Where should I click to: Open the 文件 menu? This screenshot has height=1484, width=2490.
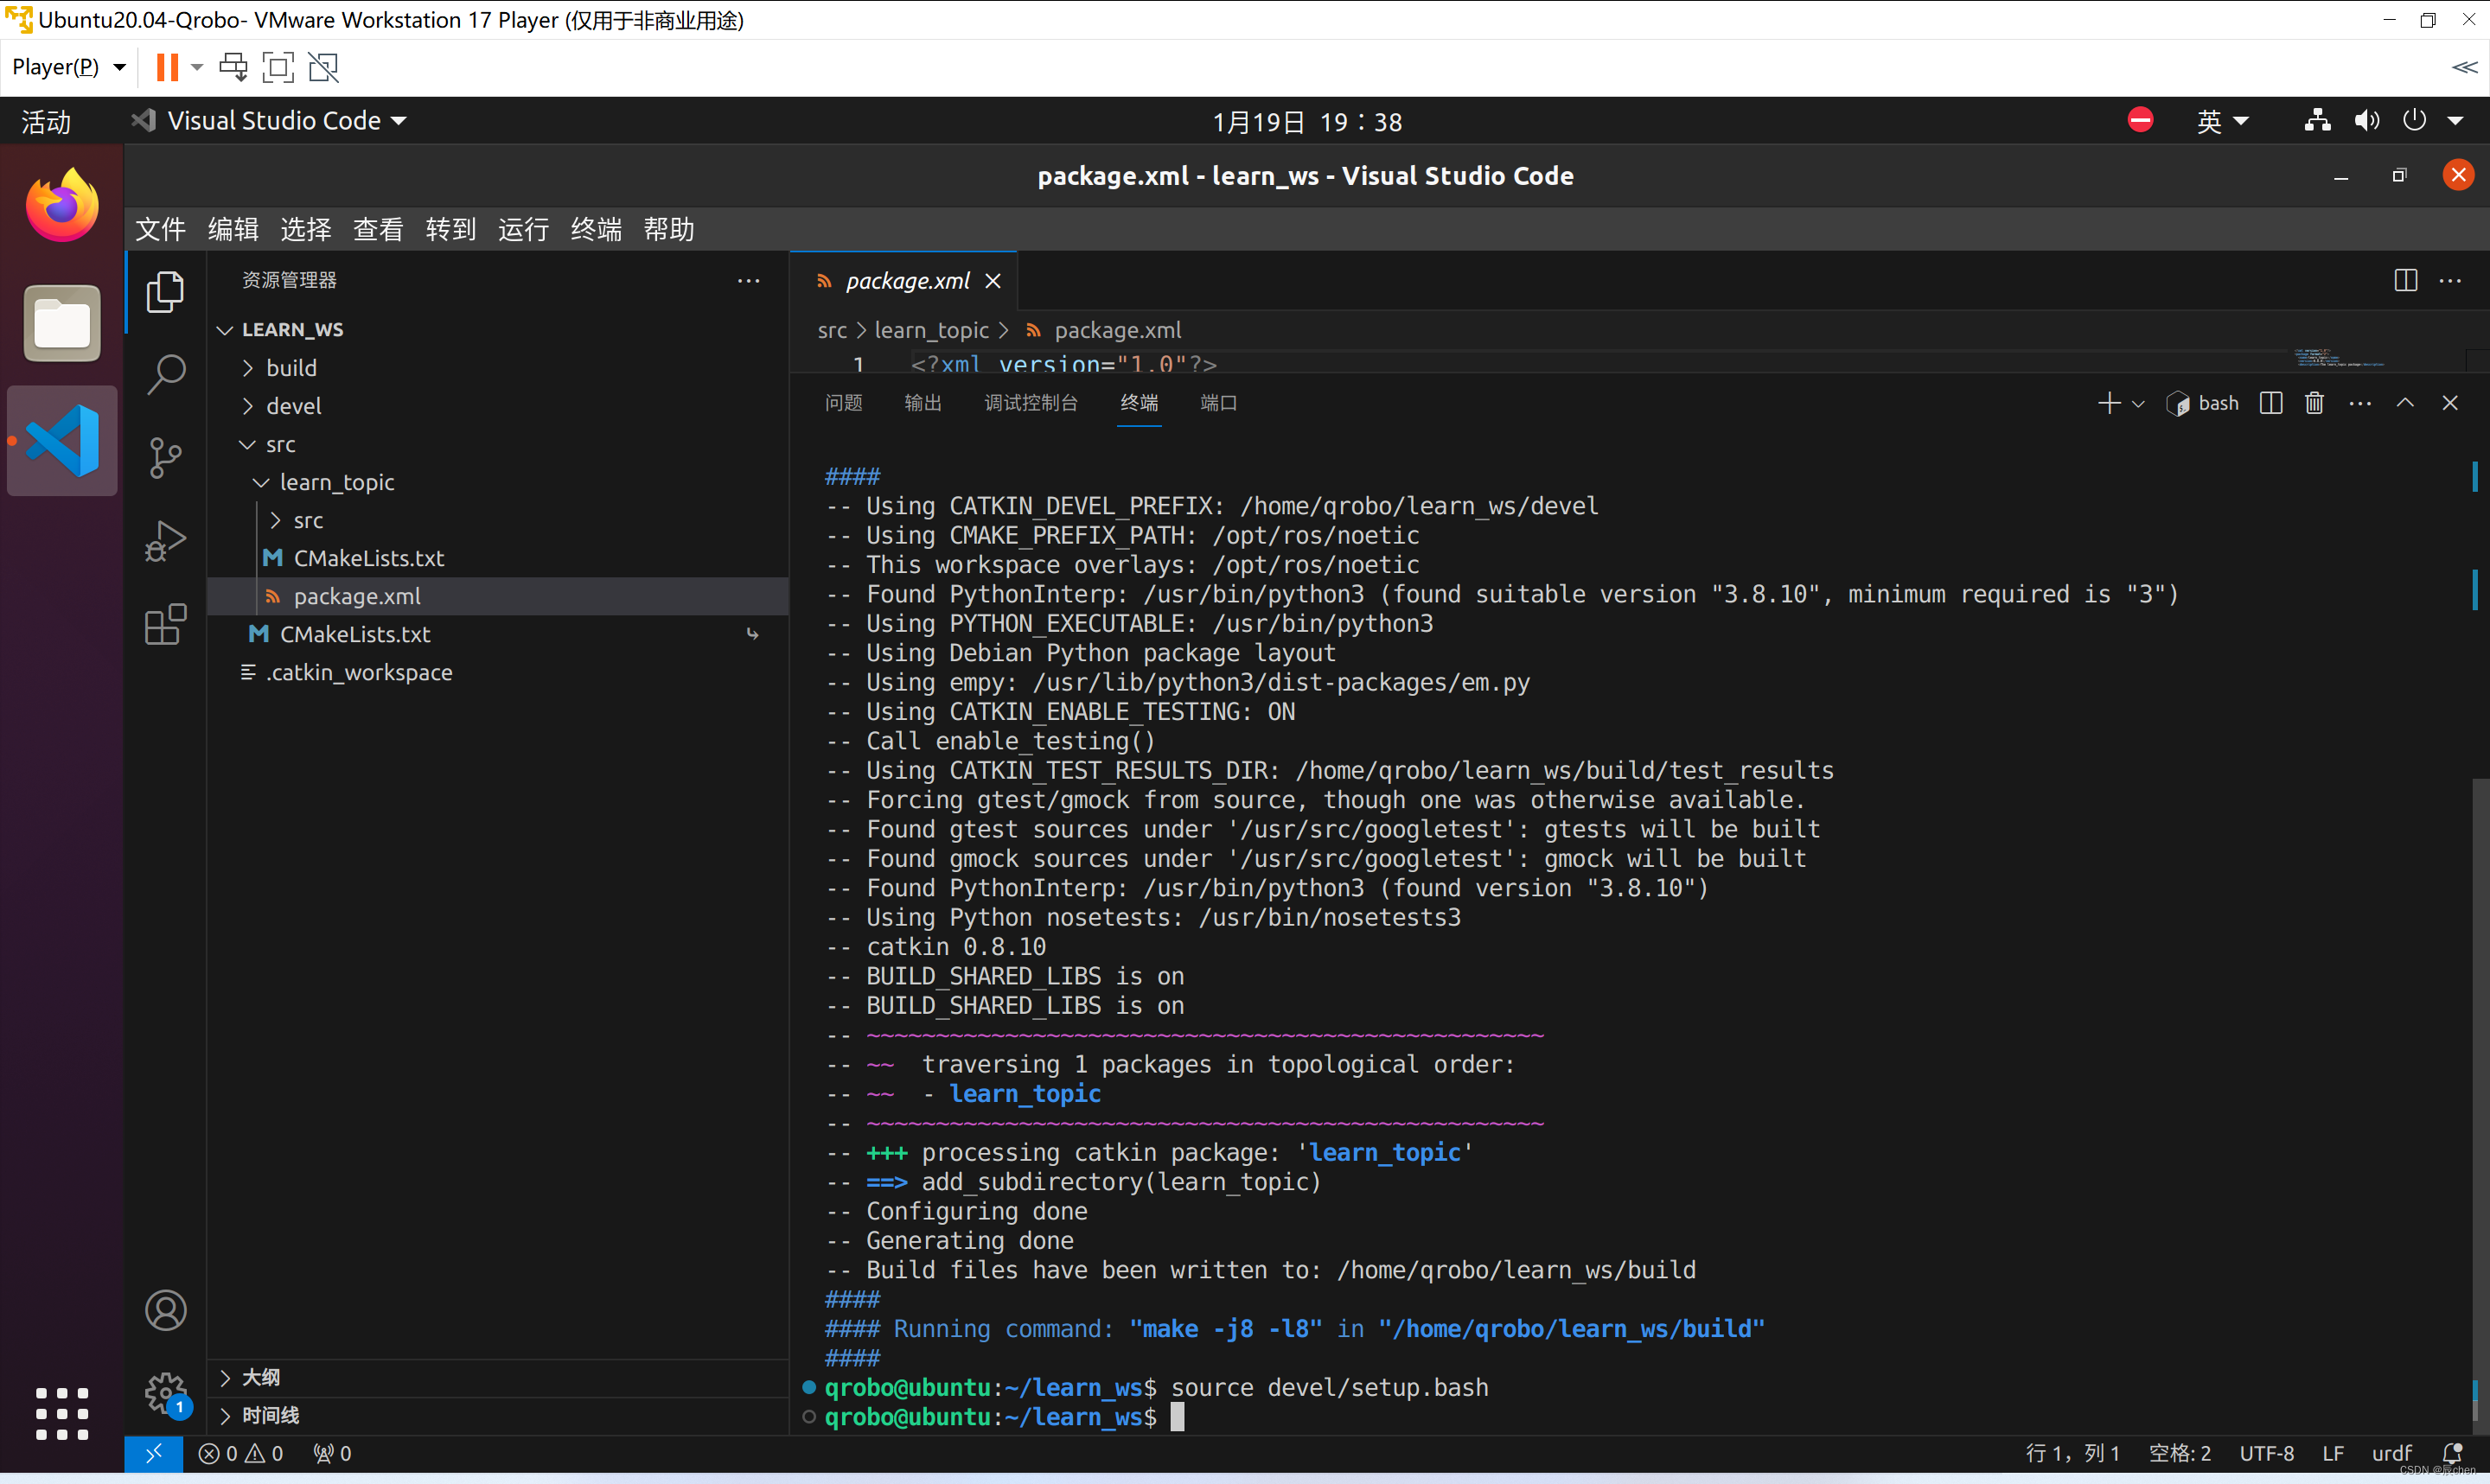pyautogui.click(x=160, y=229)
